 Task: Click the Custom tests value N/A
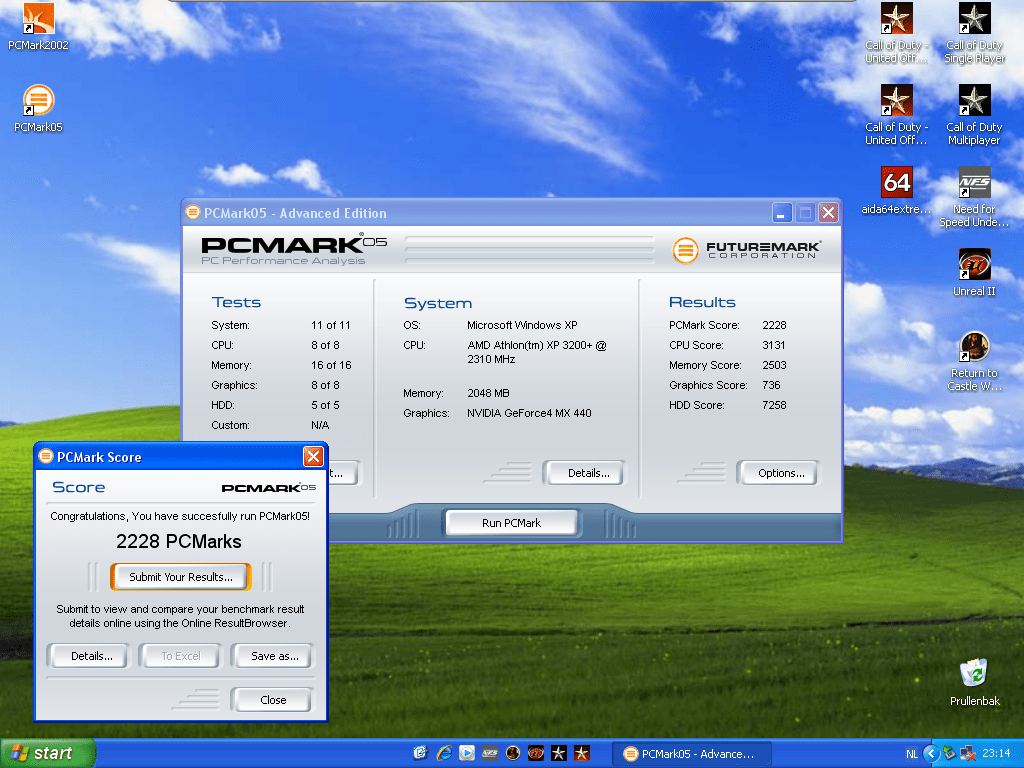click(x=320, y=425)
